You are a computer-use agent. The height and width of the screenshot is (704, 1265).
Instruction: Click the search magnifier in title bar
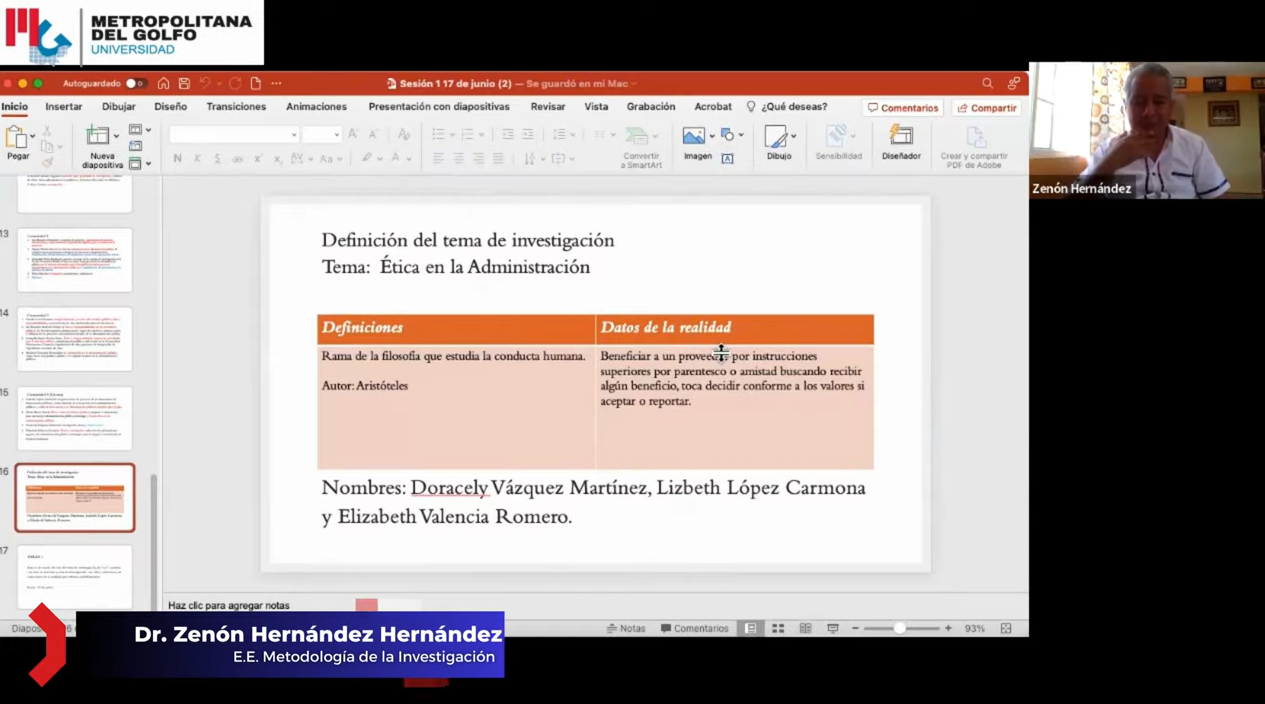coord(987,84)
